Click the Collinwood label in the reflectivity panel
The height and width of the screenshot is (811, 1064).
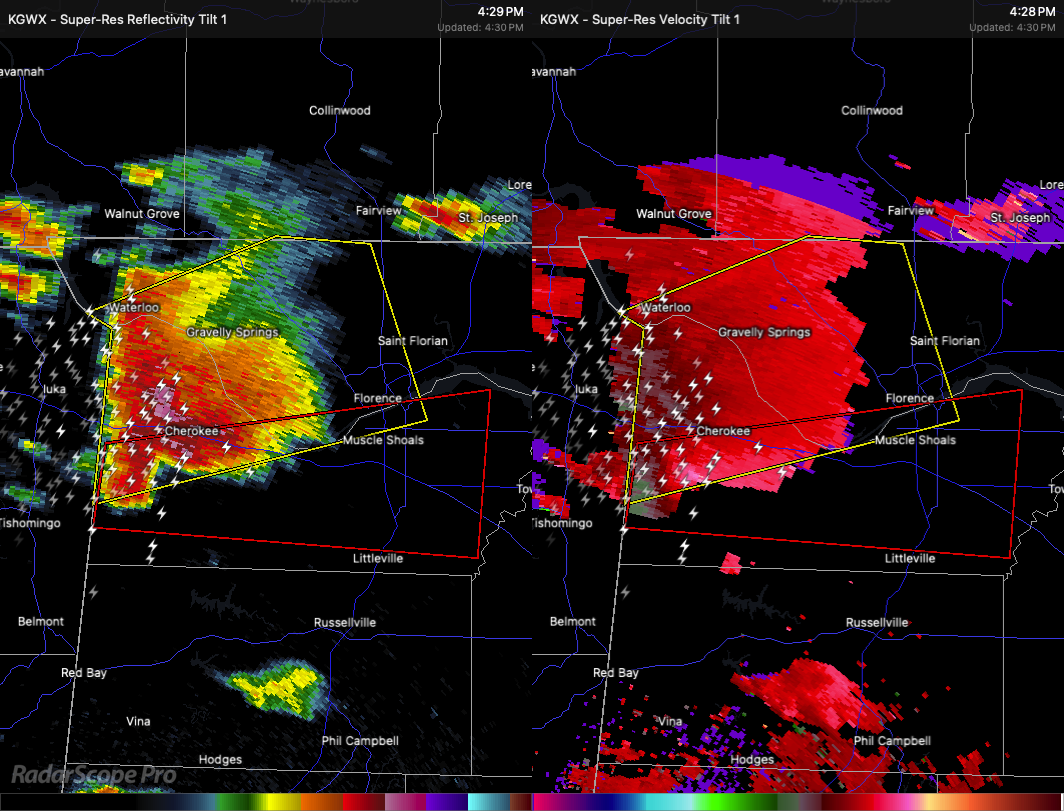click(340, 111)
